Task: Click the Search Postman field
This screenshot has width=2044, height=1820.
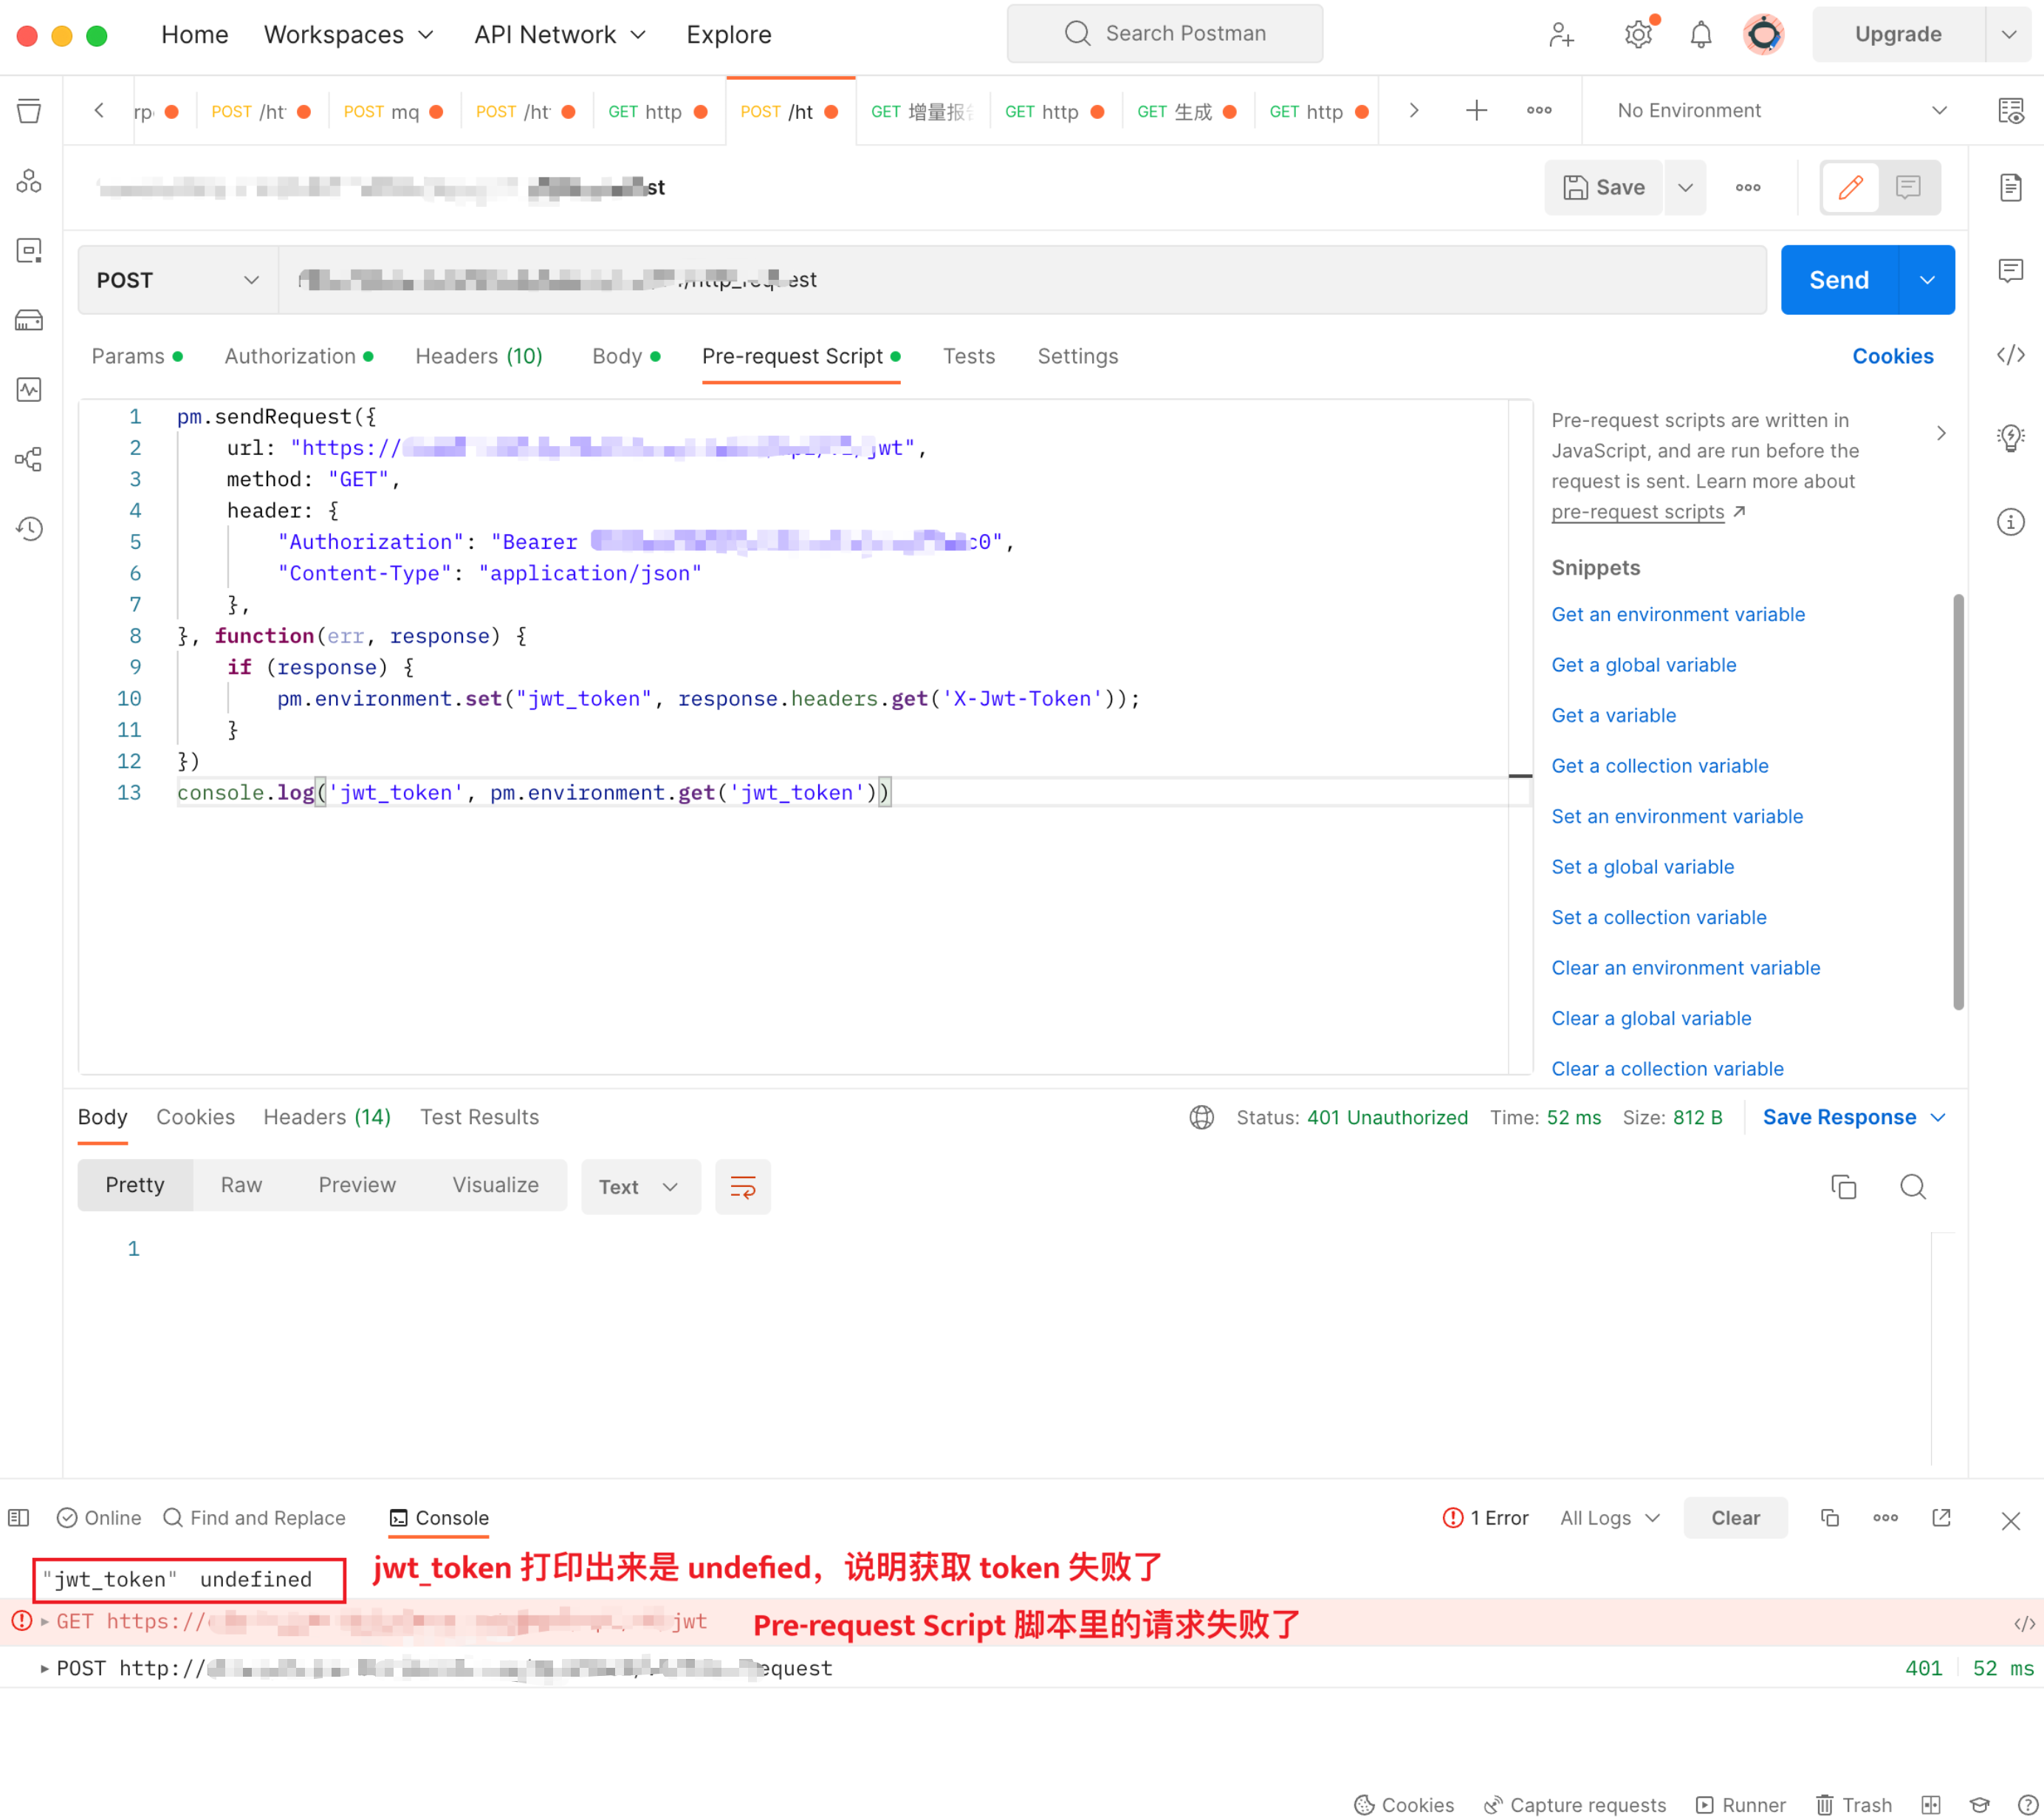Action: point(1165,33)
